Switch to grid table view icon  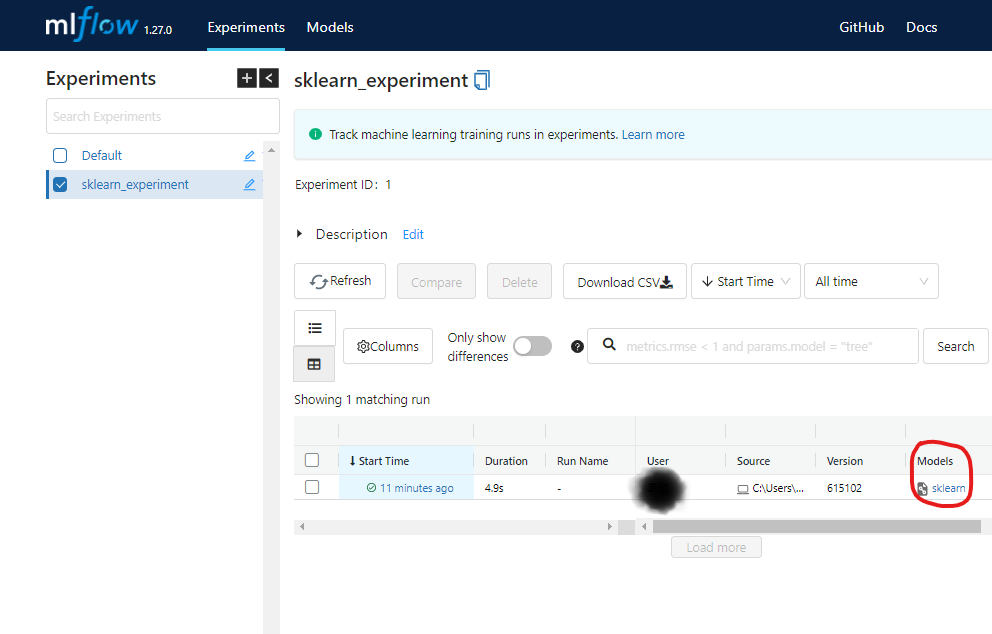pyautogui.click(x=314, y=364)
